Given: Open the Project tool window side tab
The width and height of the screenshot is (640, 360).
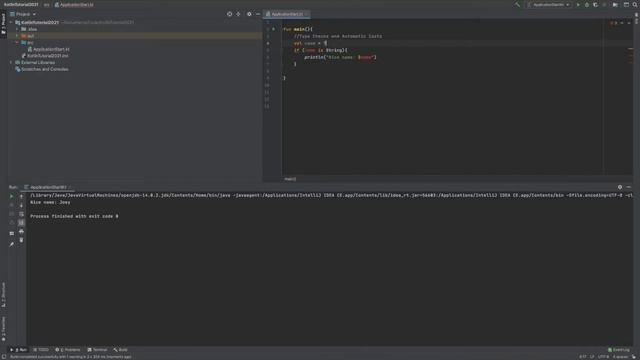Looking at the screenshot, I should (3, 24).
